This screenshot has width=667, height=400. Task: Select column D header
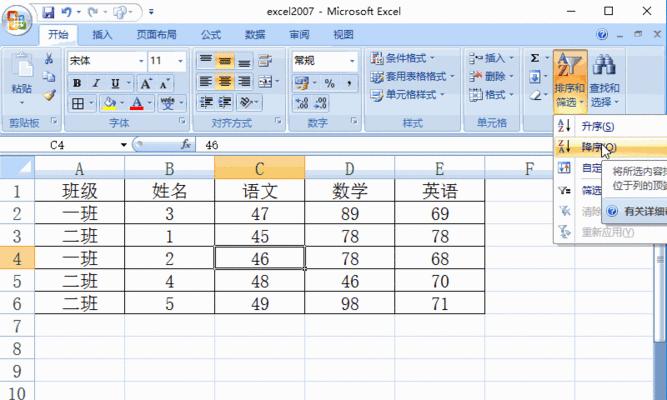tap(350, 169)
